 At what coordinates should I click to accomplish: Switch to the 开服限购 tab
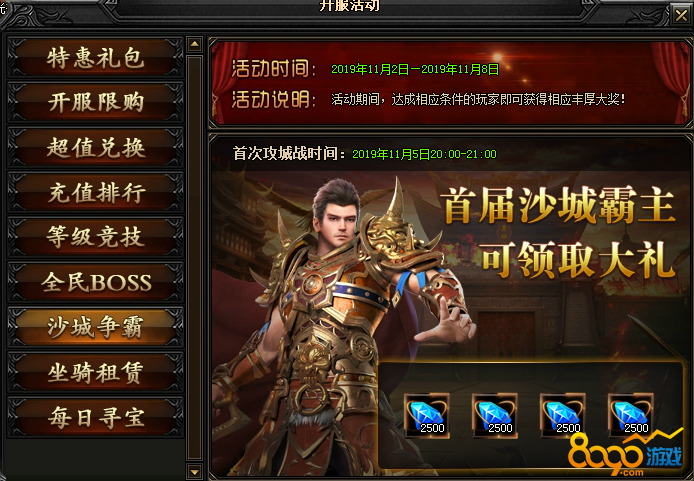point(96,102)
